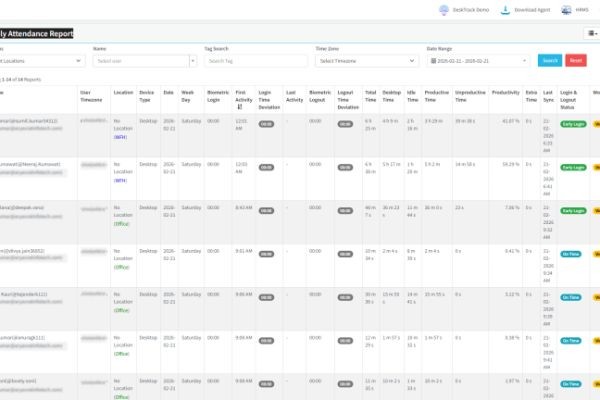Sort by Login Time Deviation header
This screenshot has height=400, width=600.
[269, 100]
